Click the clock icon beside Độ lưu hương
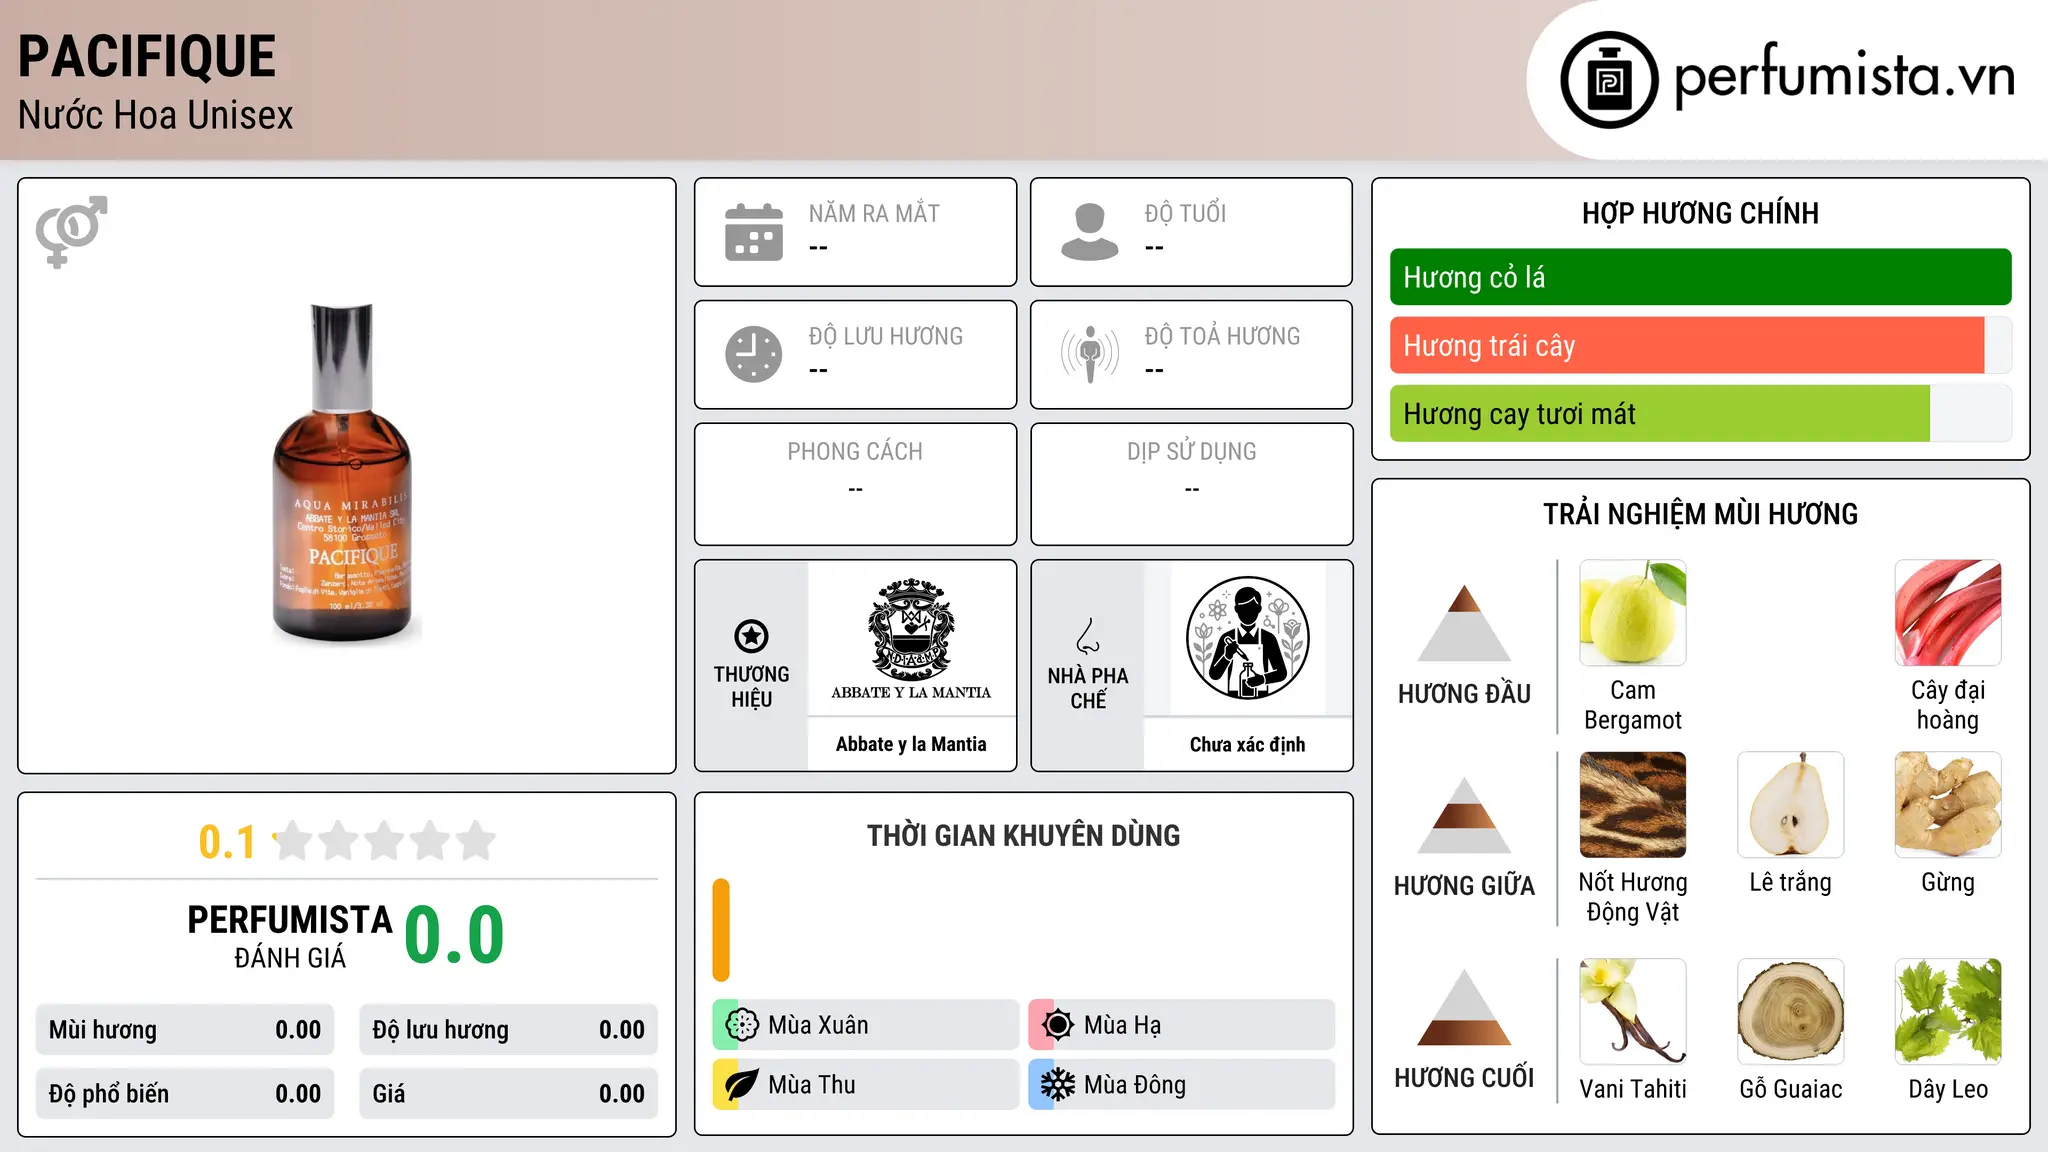Image resolution: width=2048 pixels, height=1152 pixels. [x=754, y=354]
